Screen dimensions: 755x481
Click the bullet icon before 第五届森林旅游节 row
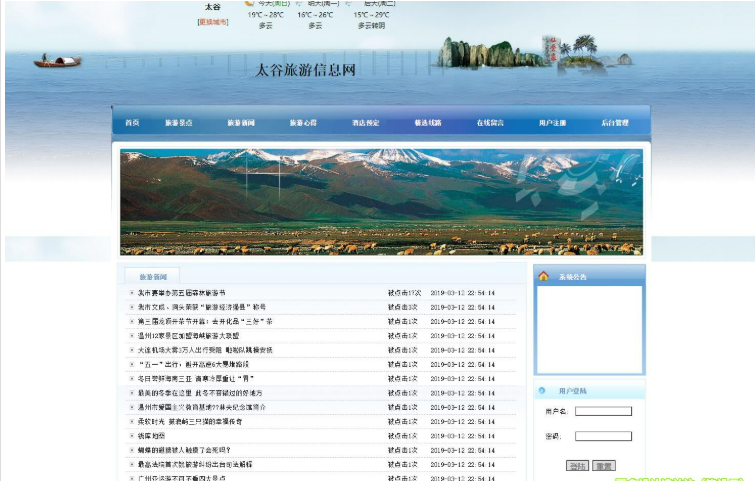[131, 293]
